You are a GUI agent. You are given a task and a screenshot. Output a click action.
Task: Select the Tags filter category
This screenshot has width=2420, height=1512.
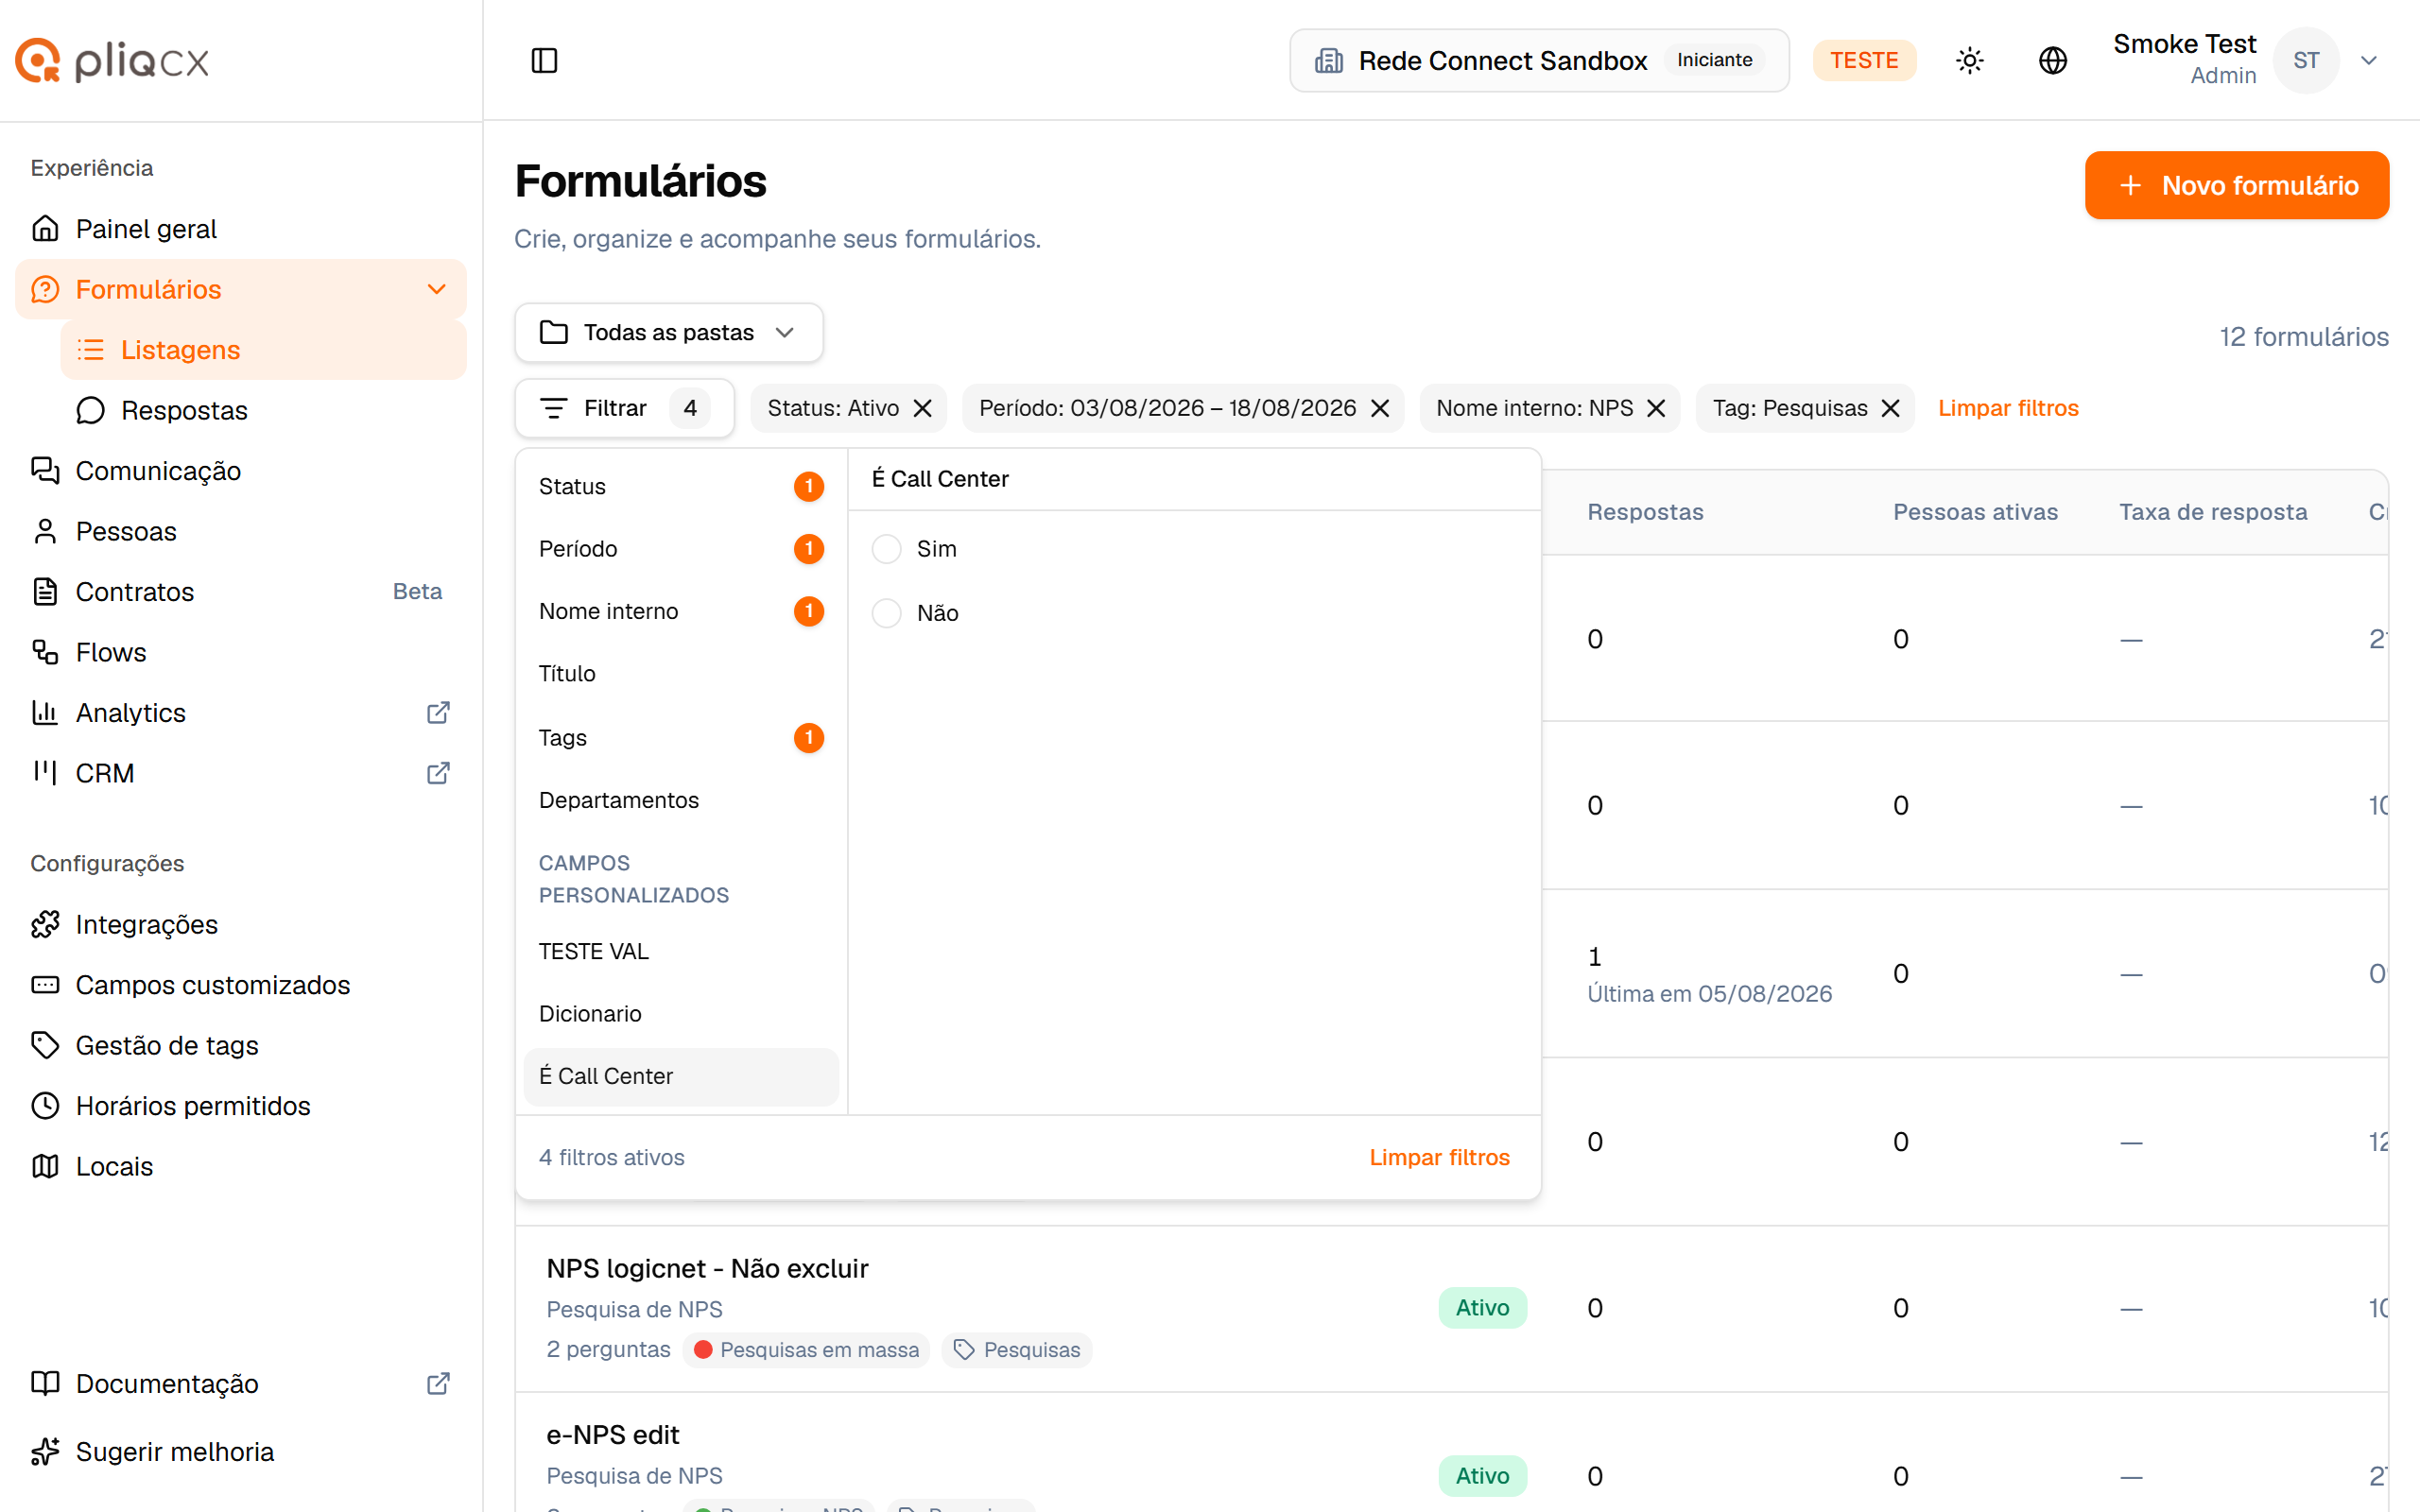[x=681, y=738]
